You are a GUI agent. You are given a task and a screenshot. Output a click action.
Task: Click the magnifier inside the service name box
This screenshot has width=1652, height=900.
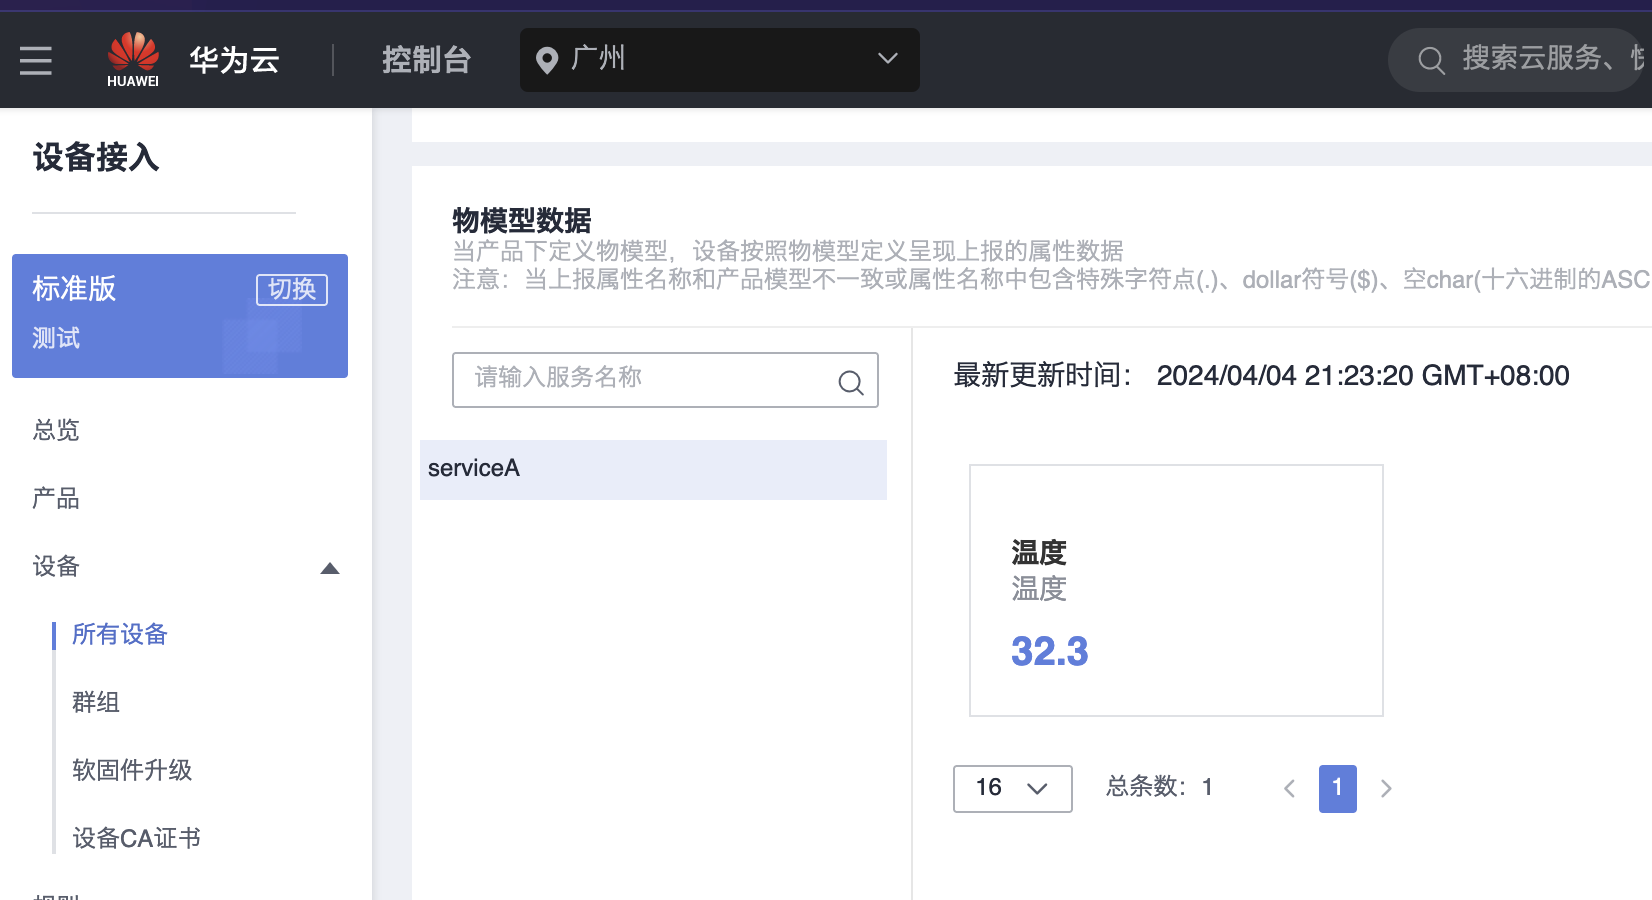click(850, 382)
